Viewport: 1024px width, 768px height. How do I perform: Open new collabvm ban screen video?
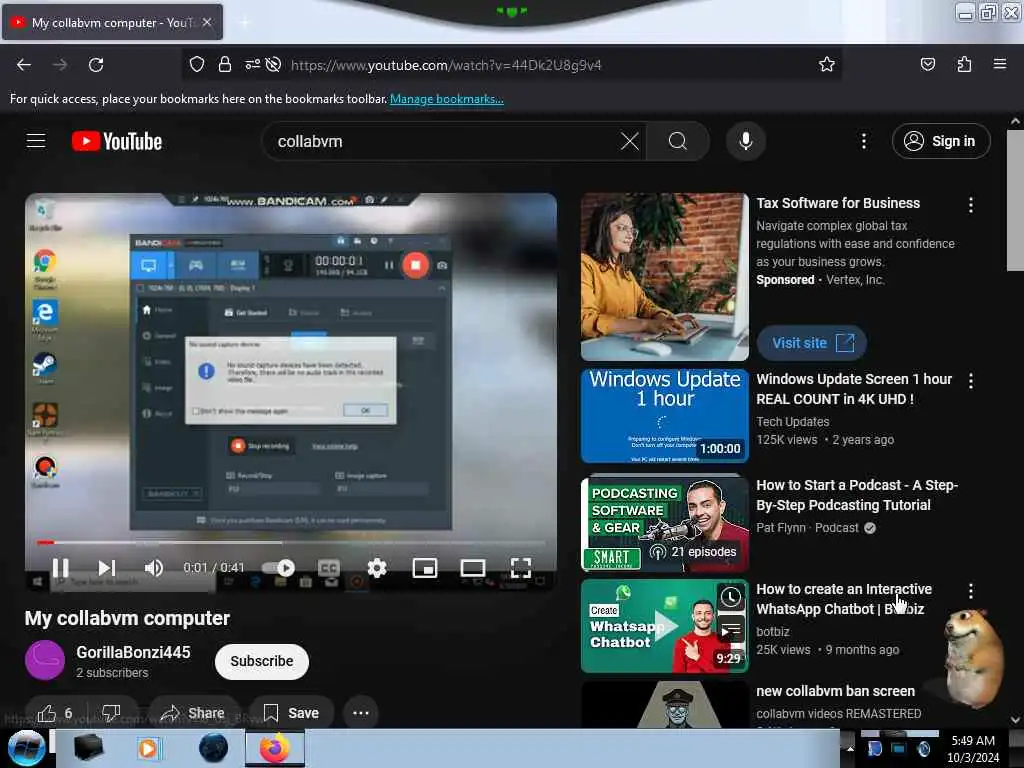click(x=835, y=691)
